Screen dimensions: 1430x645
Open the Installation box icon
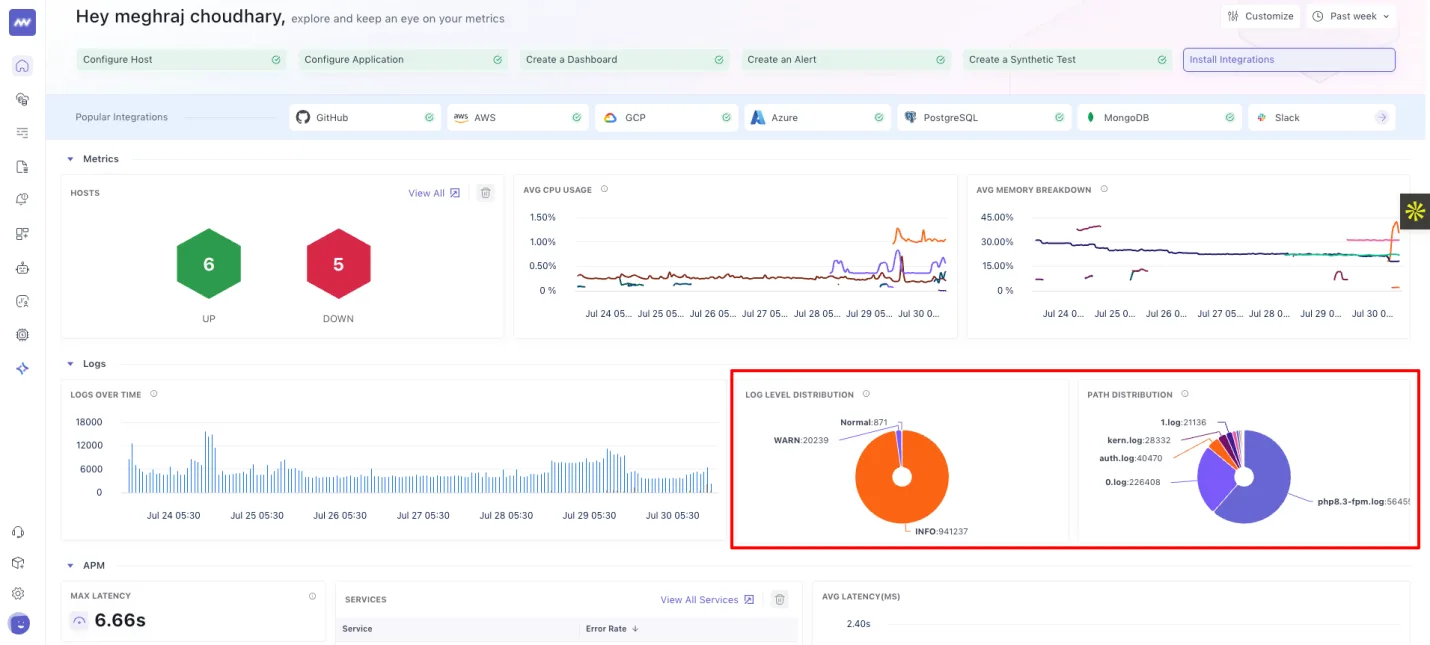18,563
